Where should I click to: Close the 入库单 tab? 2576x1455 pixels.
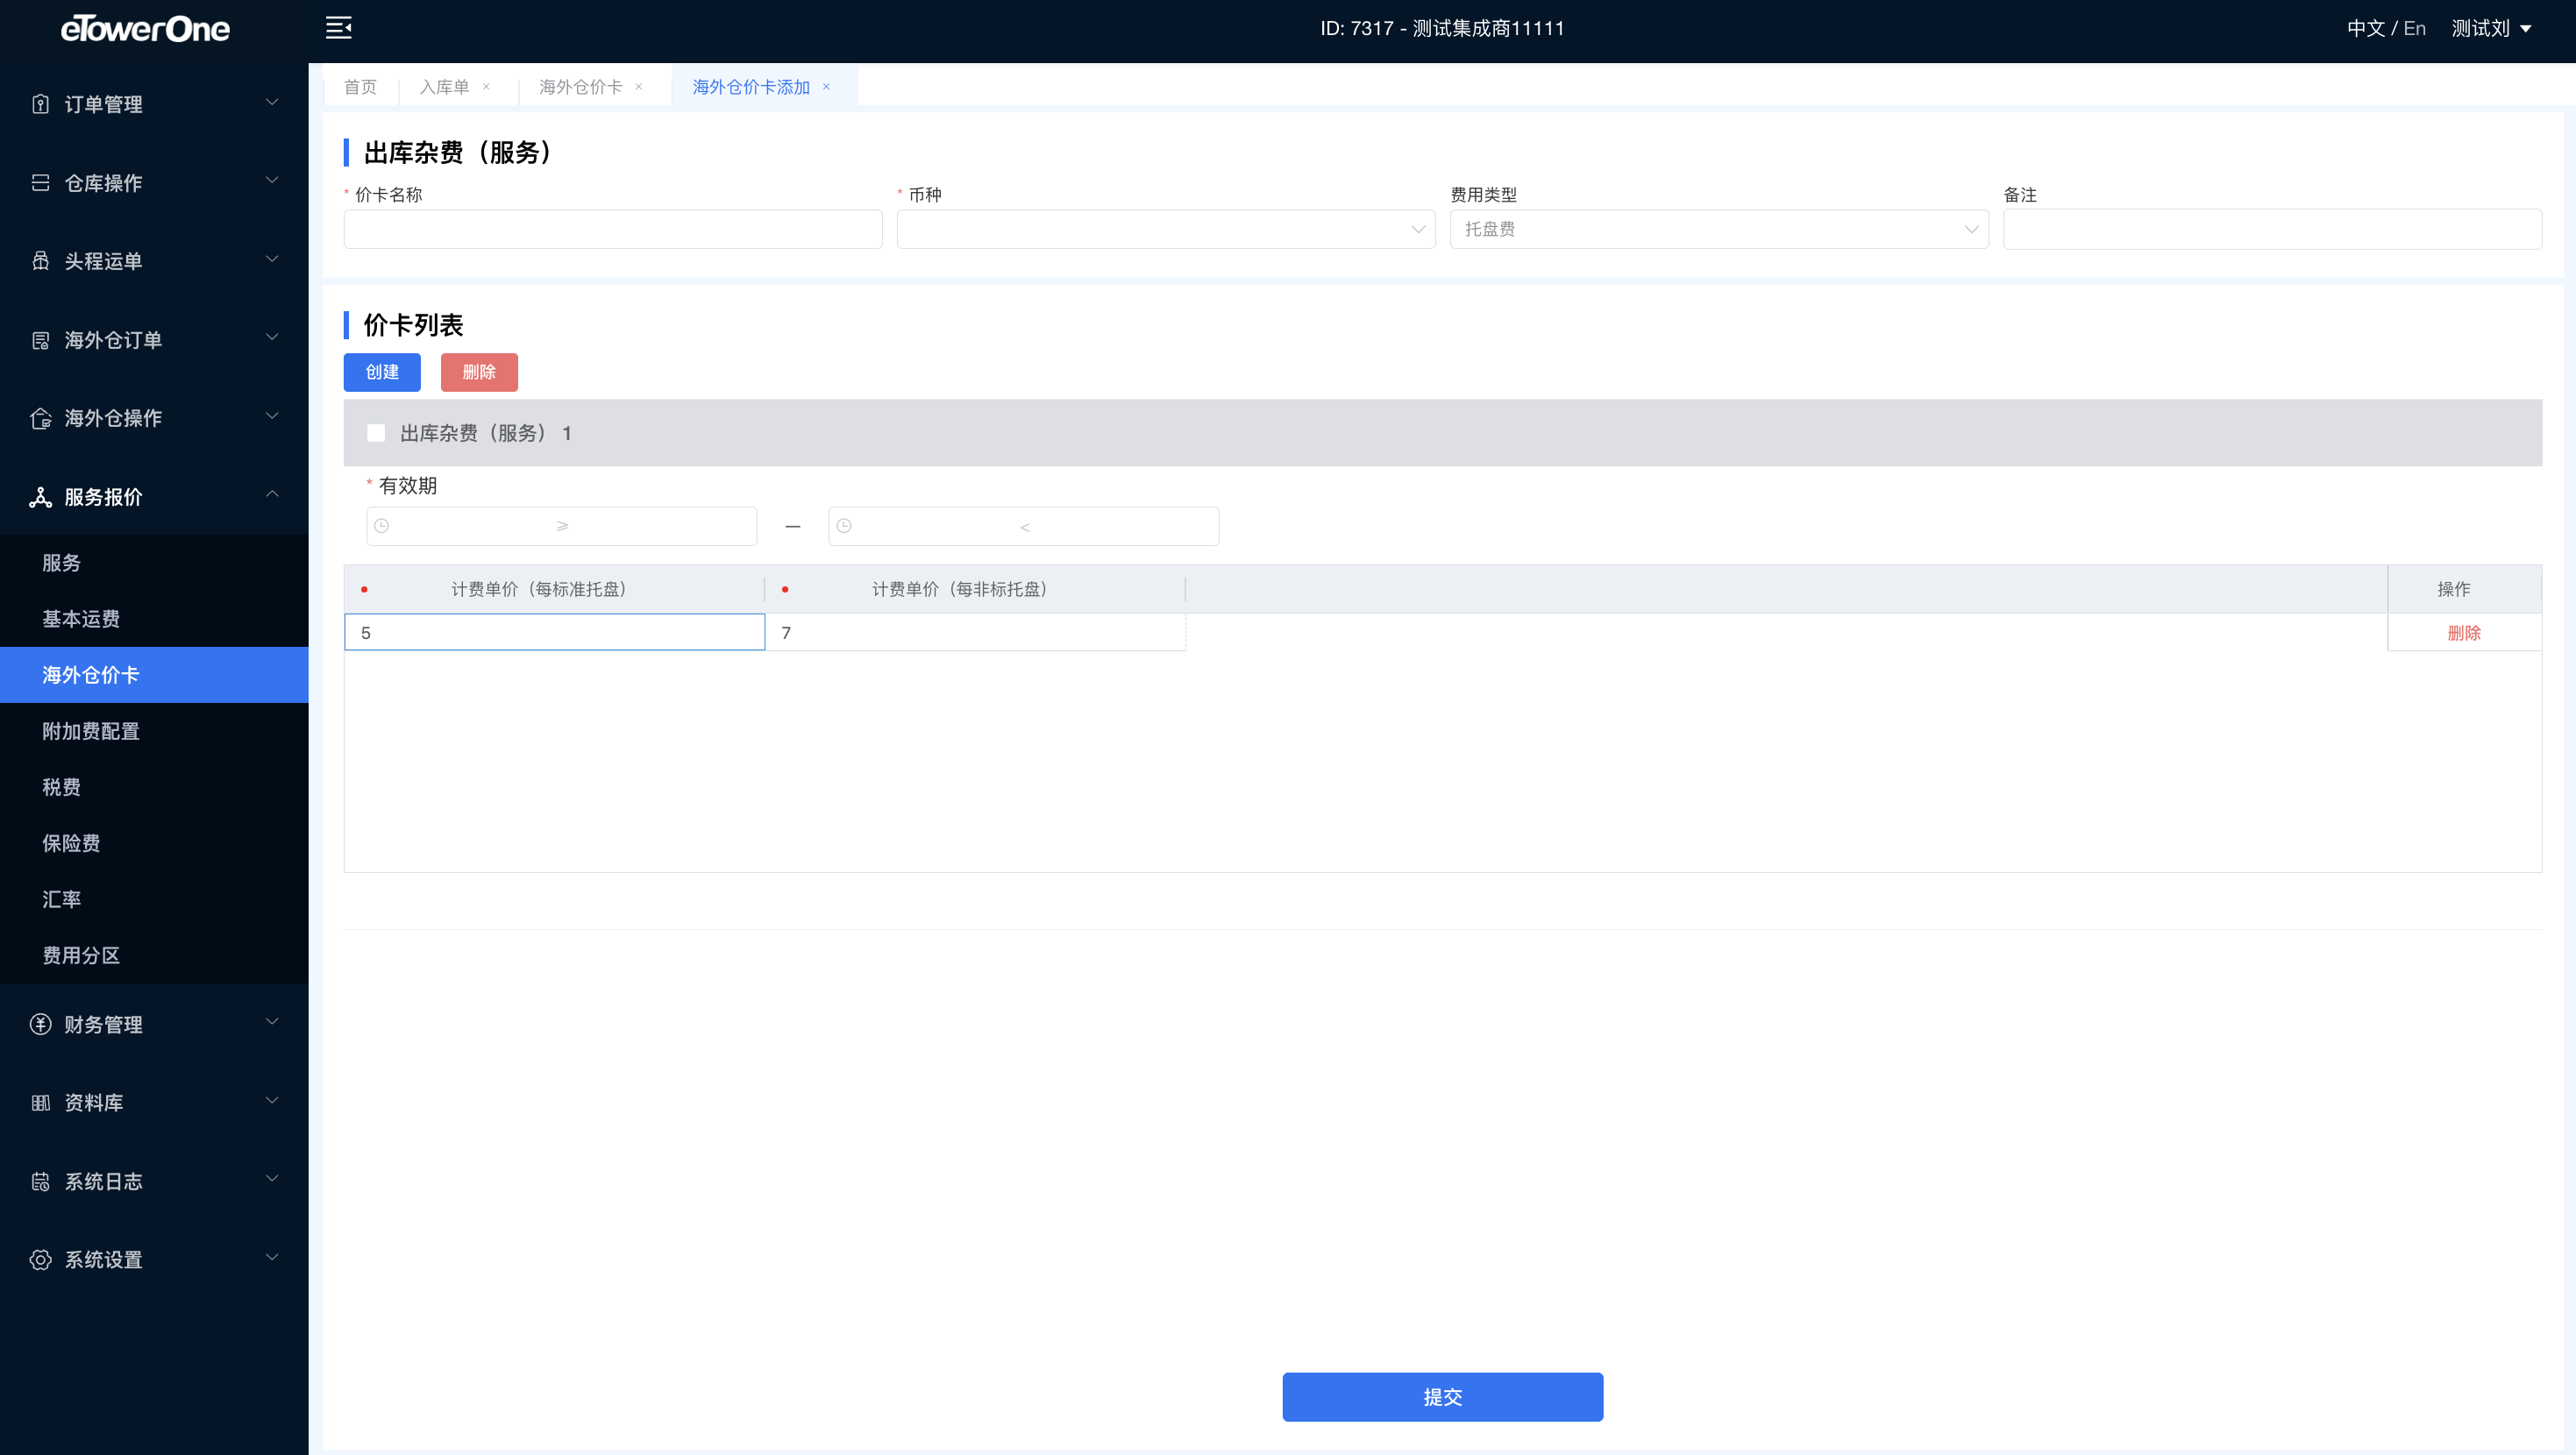coord(486,87)
